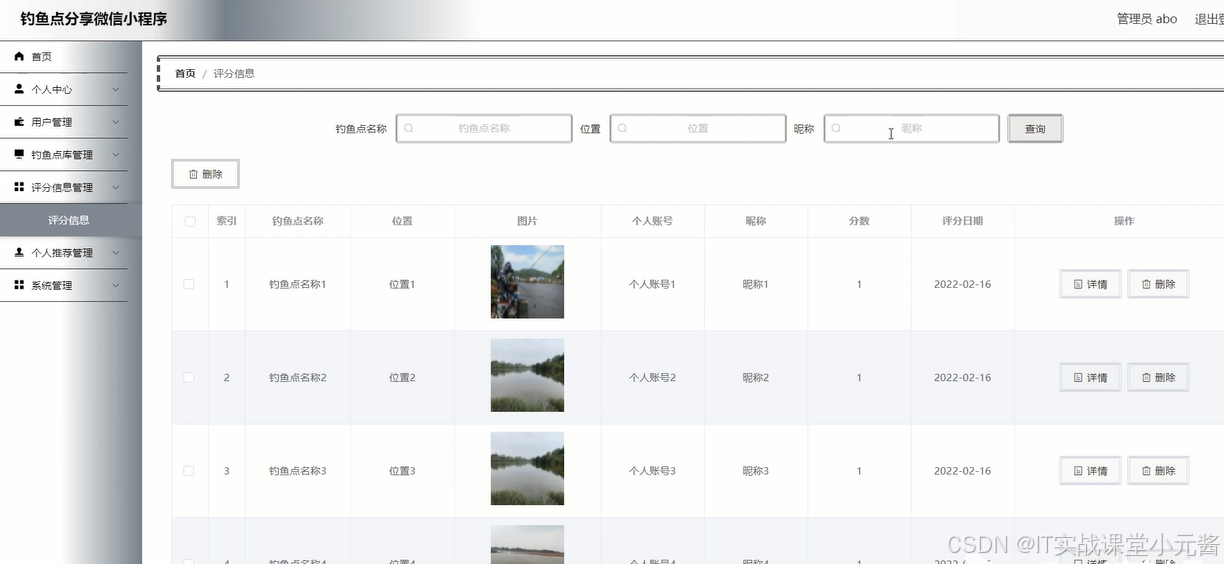
Task: Click the person icon beside 个人推荐管理
Action: 19,253
